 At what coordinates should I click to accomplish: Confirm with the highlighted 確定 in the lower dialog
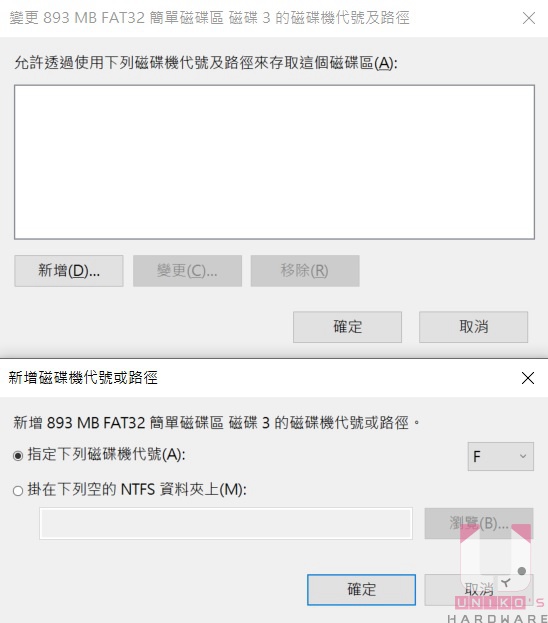(361, 590)
